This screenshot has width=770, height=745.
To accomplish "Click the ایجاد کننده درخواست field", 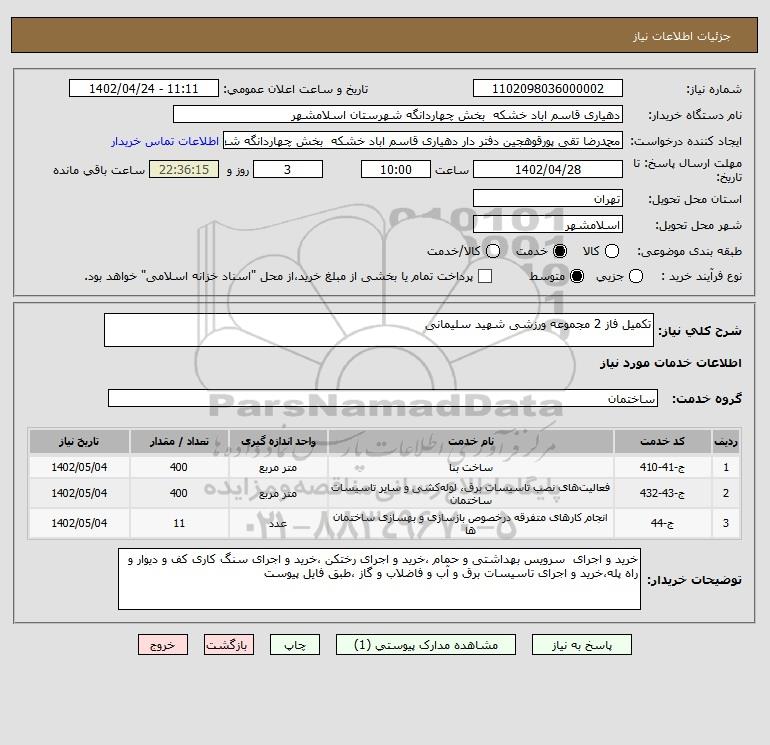I will tap(423, 141).
